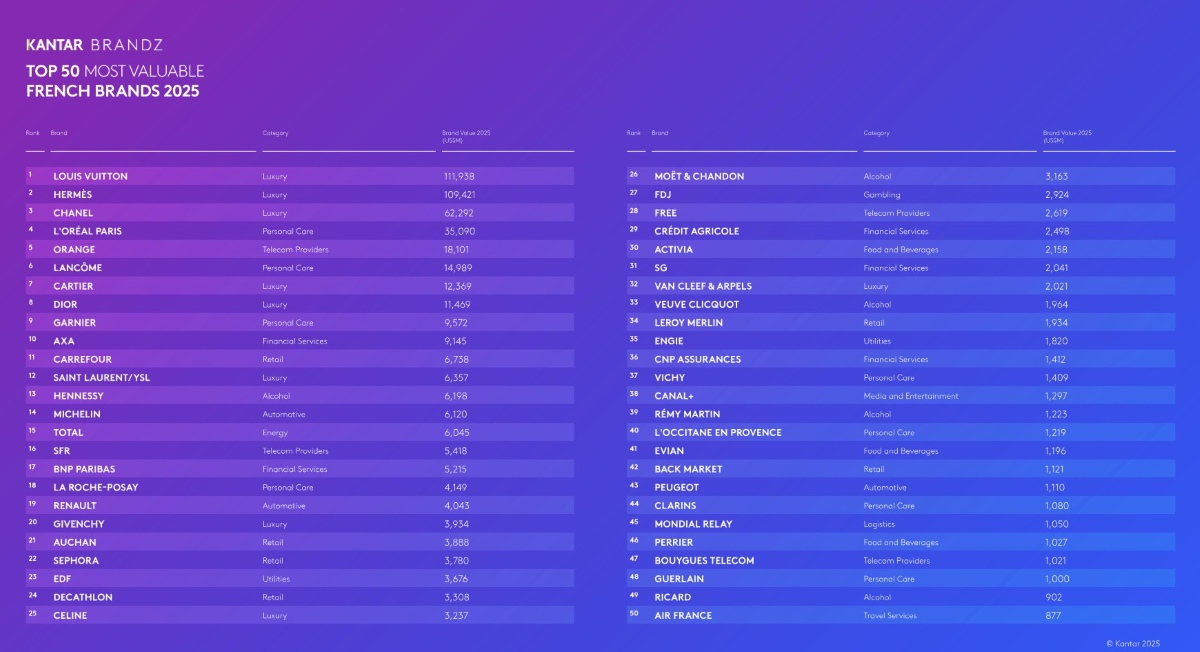
Task: Click the LEROY MERLIN brand name
Action: tap(689, 322)
